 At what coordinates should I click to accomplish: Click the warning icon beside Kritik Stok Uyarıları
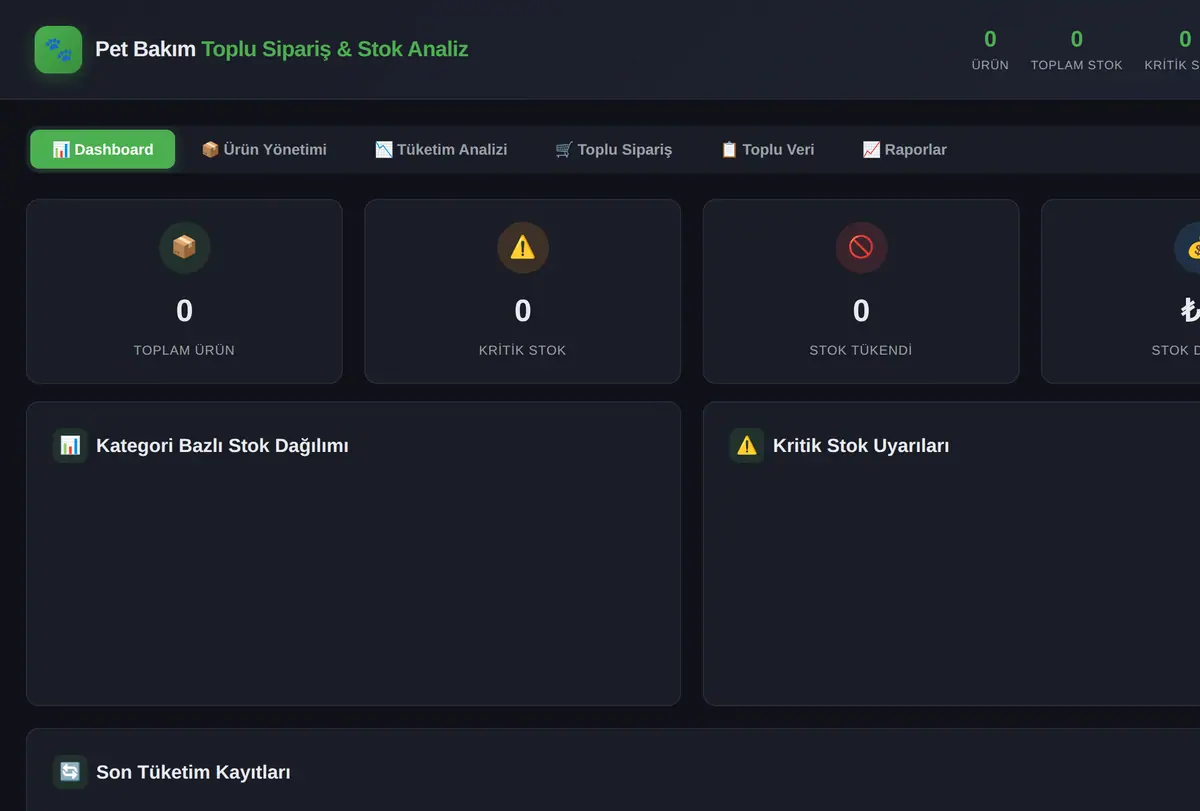pyautogui.click(x=747, y=445)
